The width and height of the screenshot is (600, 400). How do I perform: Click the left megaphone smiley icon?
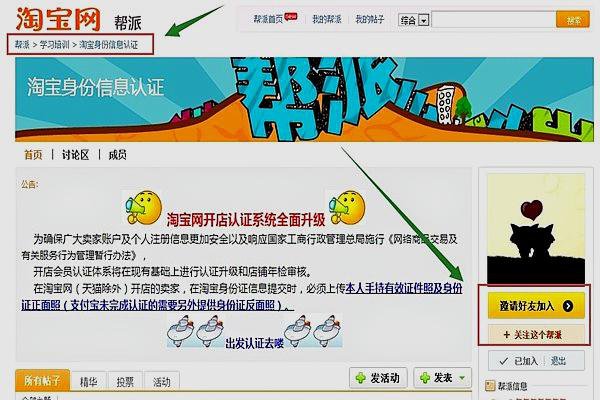pyautogui.click(x=139, y=207)
